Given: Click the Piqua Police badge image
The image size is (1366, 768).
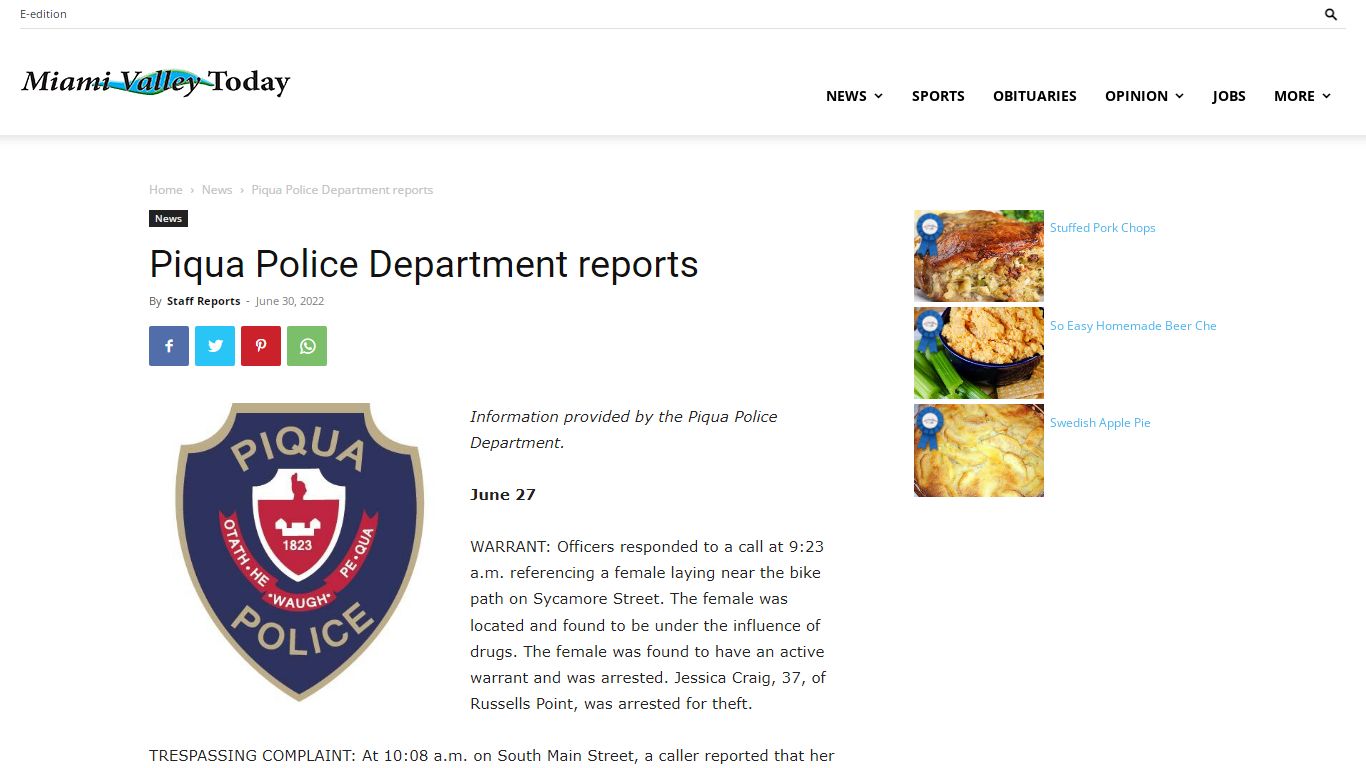Looking at the screenshot, I should [299, 552].
